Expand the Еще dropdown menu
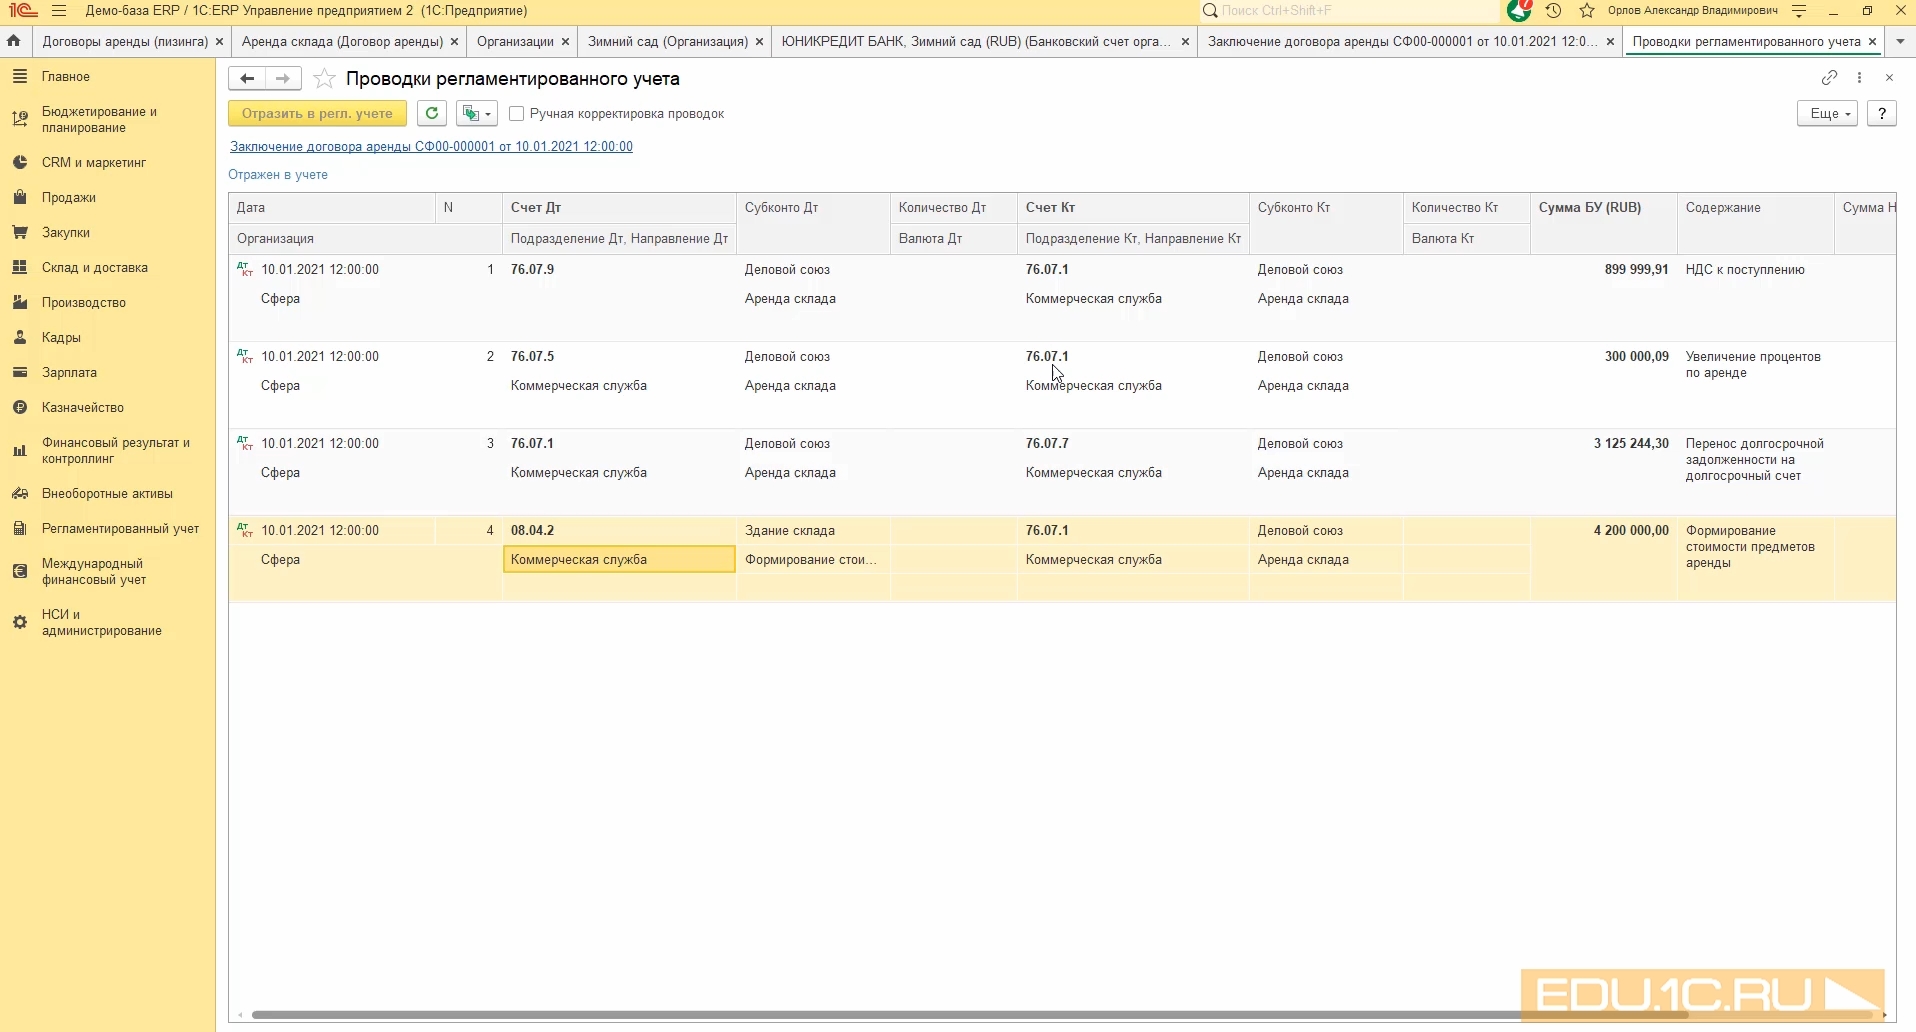The width and height of the screenshot is (1916, 1032). (1827, 114)
